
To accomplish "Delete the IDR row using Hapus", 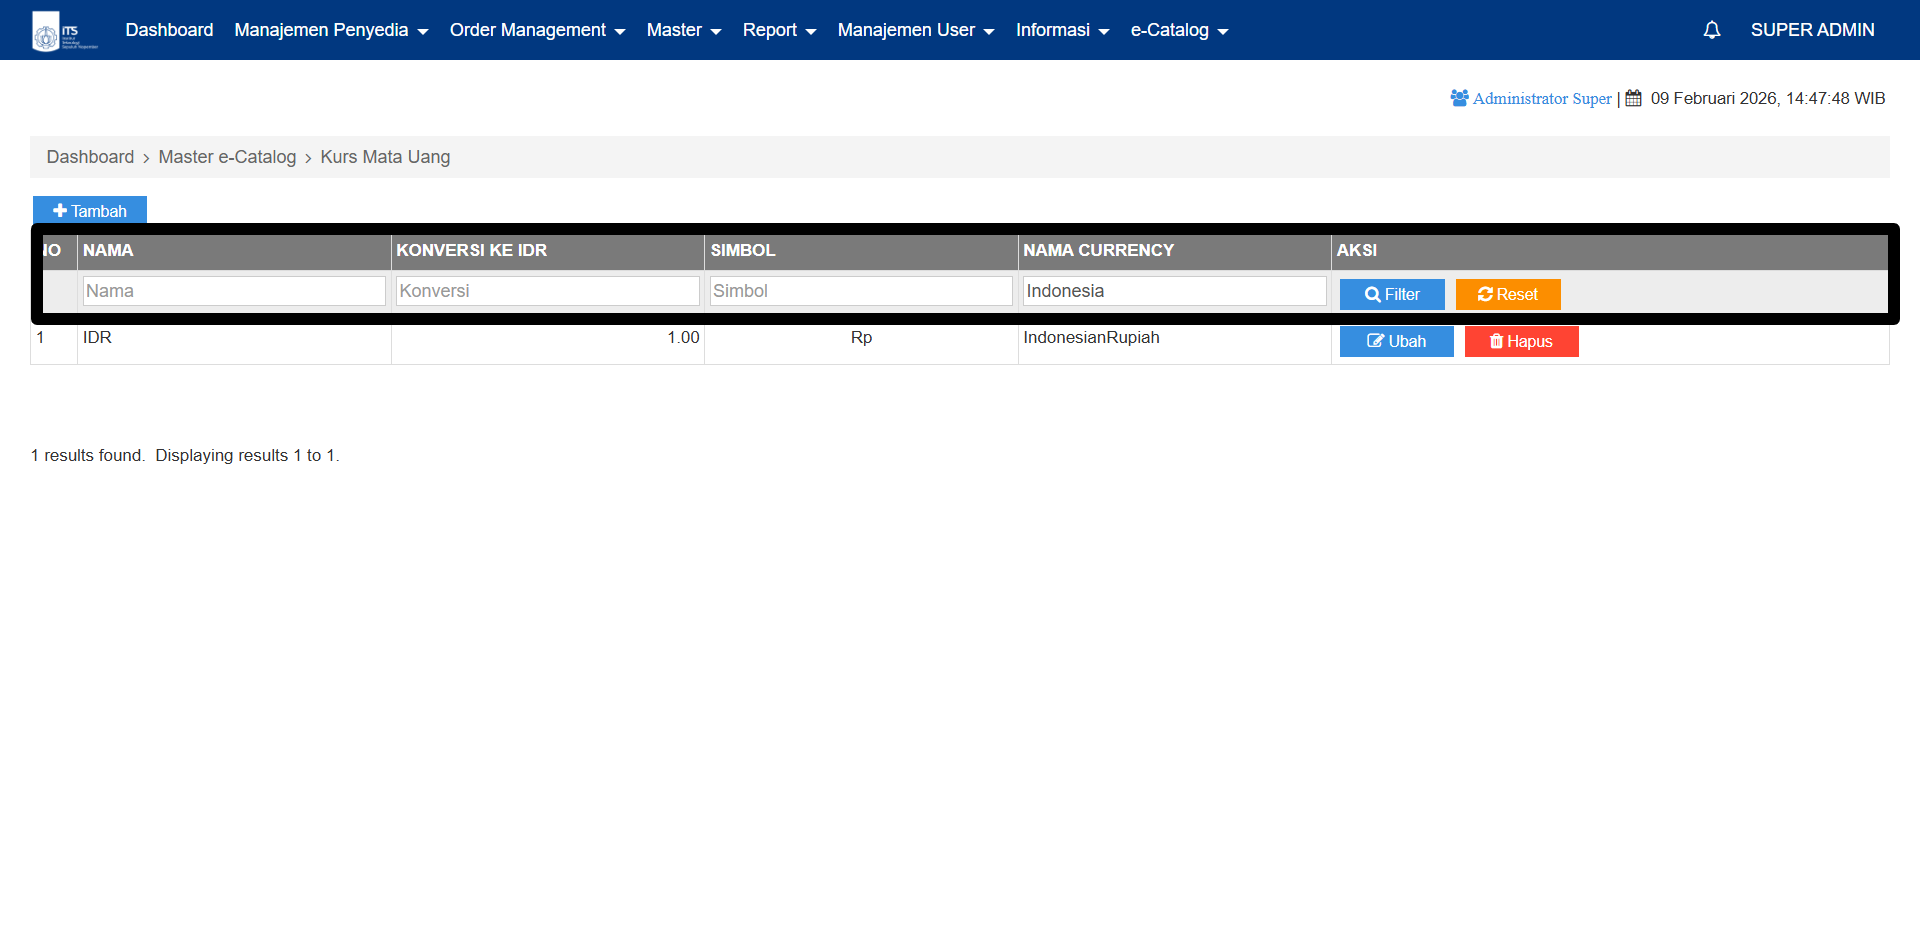I will pos(1520,341).
